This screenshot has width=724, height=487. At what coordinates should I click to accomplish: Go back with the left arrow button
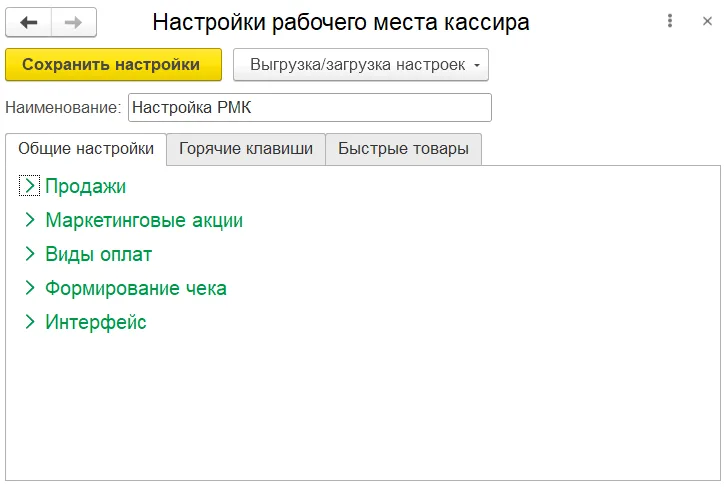pos(29,22)
